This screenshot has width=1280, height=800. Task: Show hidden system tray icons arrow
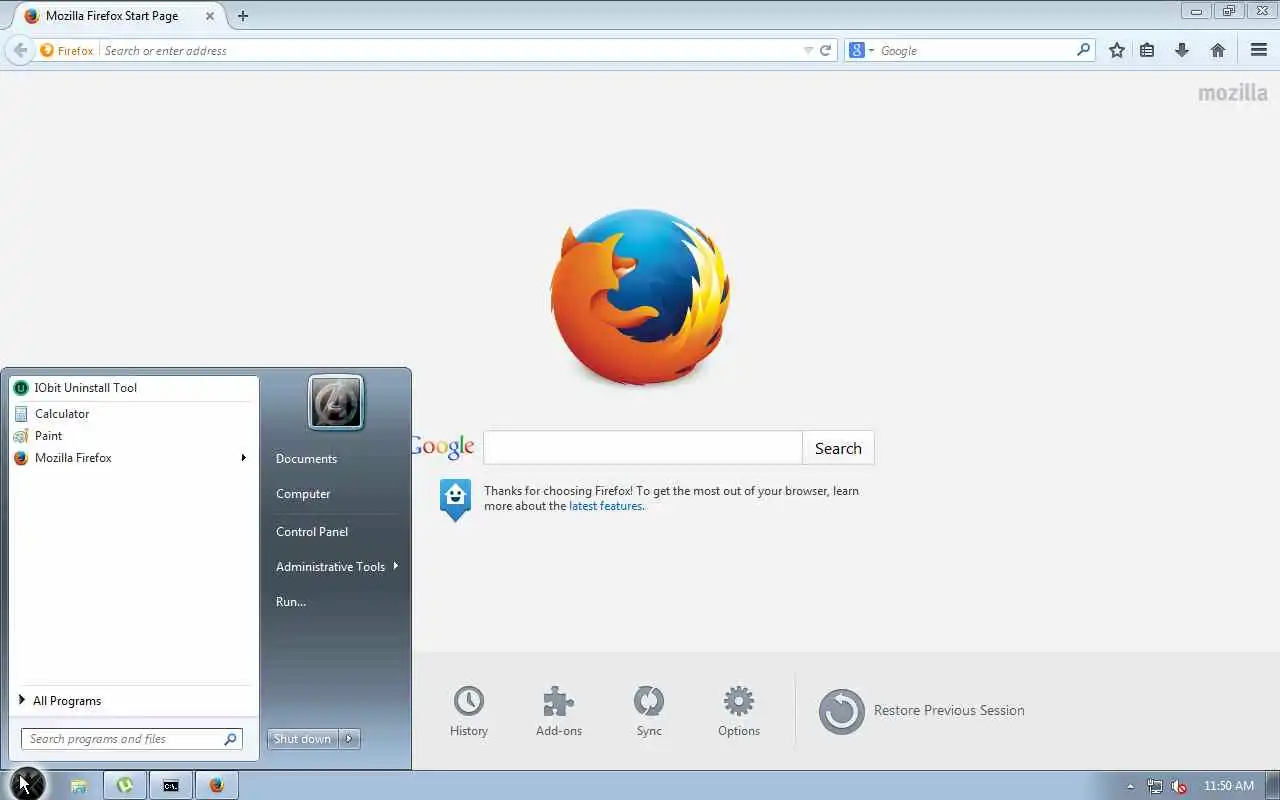[x=1130, y=787]
